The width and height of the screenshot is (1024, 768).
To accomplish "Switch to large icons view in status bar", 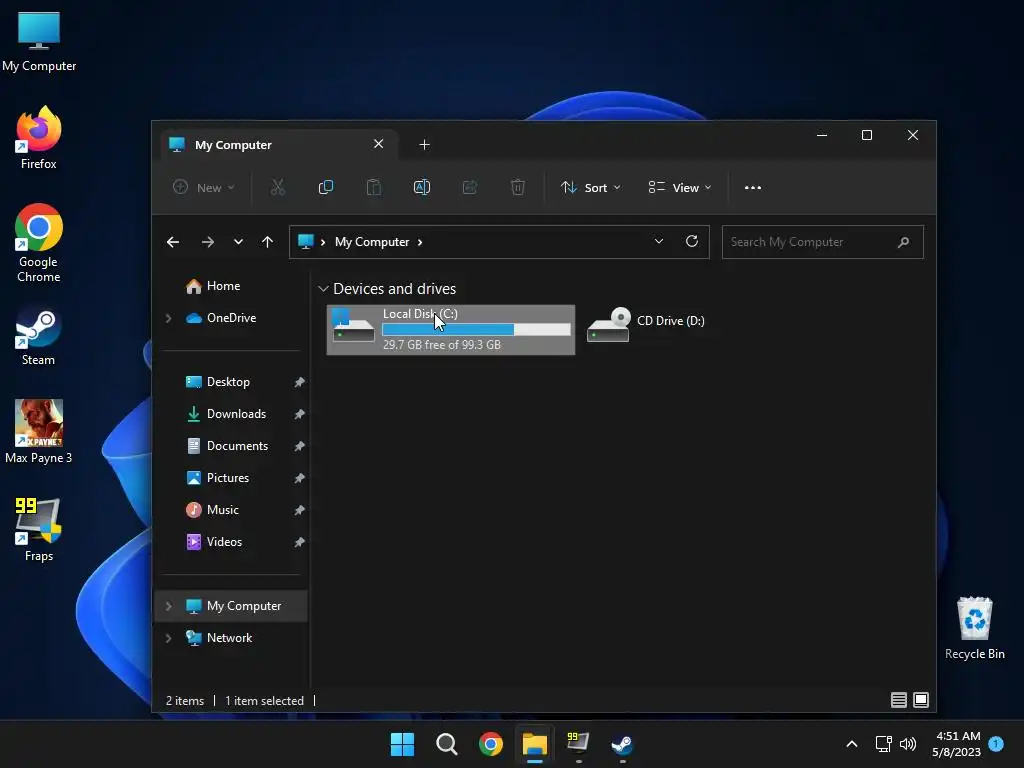I will pos(921,700).
